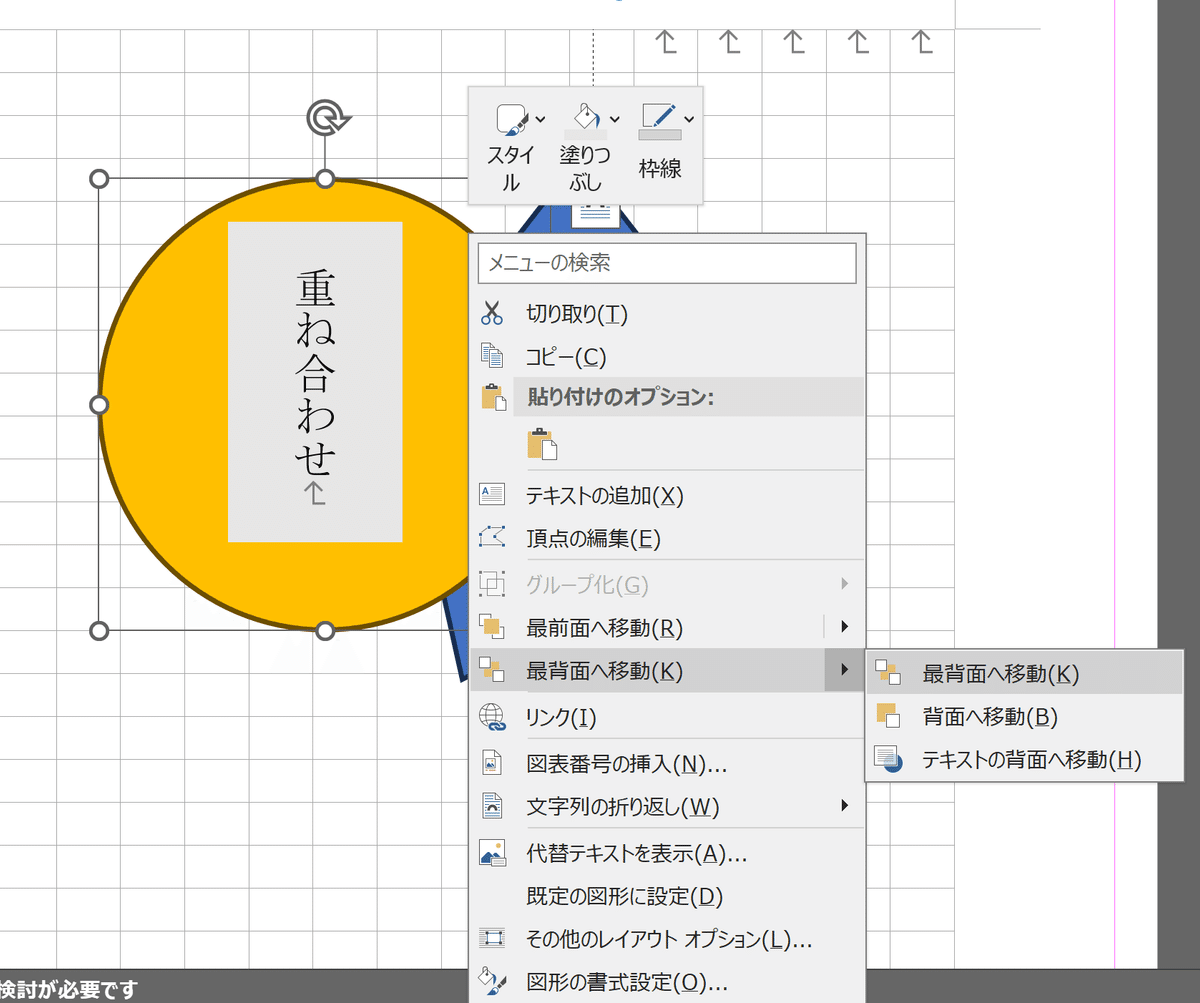The image size is (1200, 1003).
Task: Click the submenu send-to-back icon
Action: click(x=888, y=673)
